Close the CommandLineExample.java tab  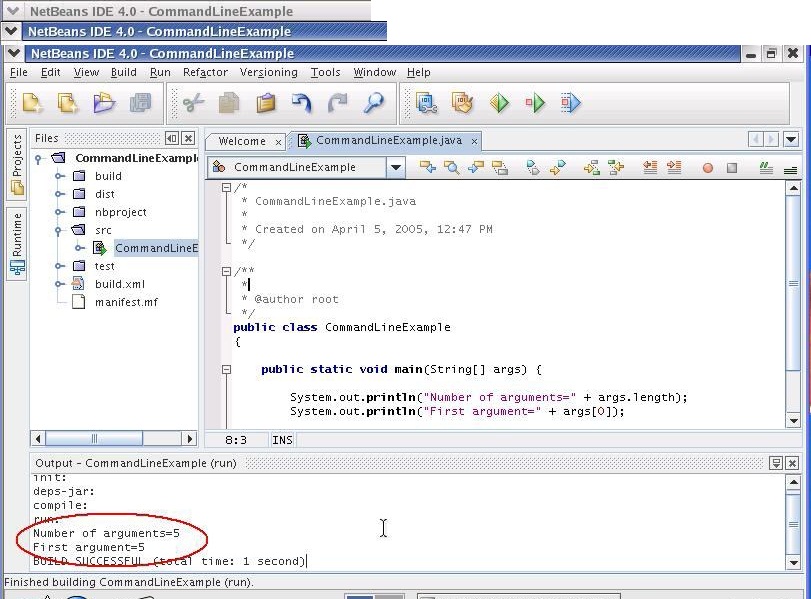click(474, 141)
